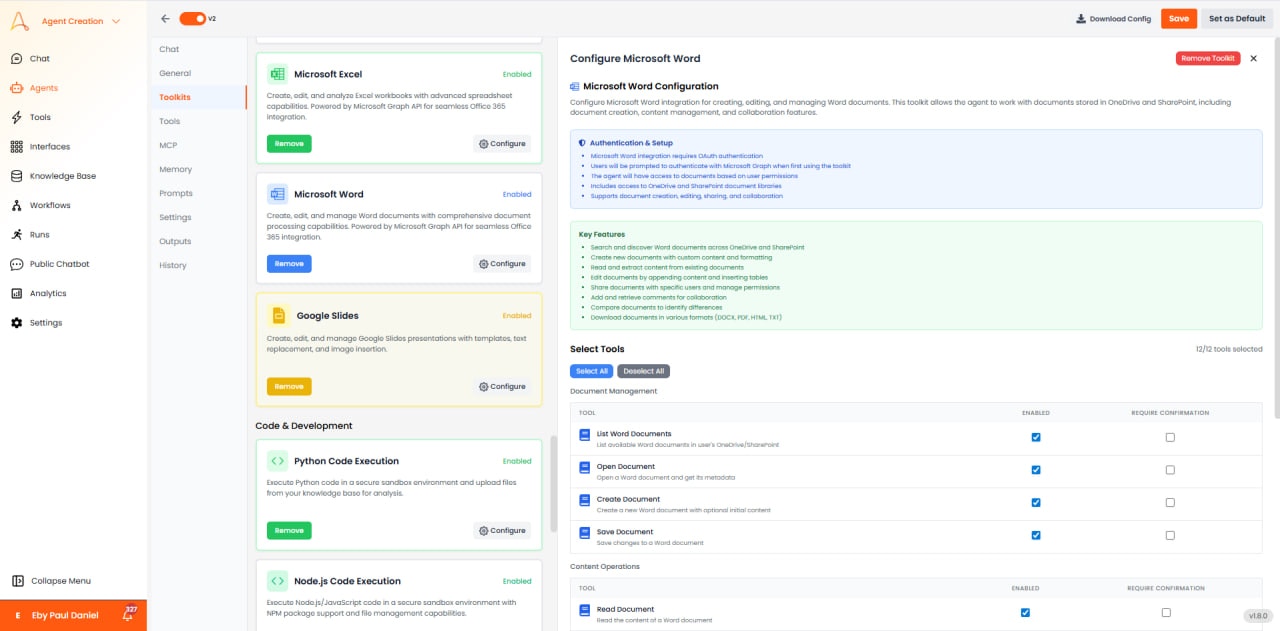Click Set as Default
Image resolution: width=1280 pixels, height=631 pixels.
(1237, 19)
